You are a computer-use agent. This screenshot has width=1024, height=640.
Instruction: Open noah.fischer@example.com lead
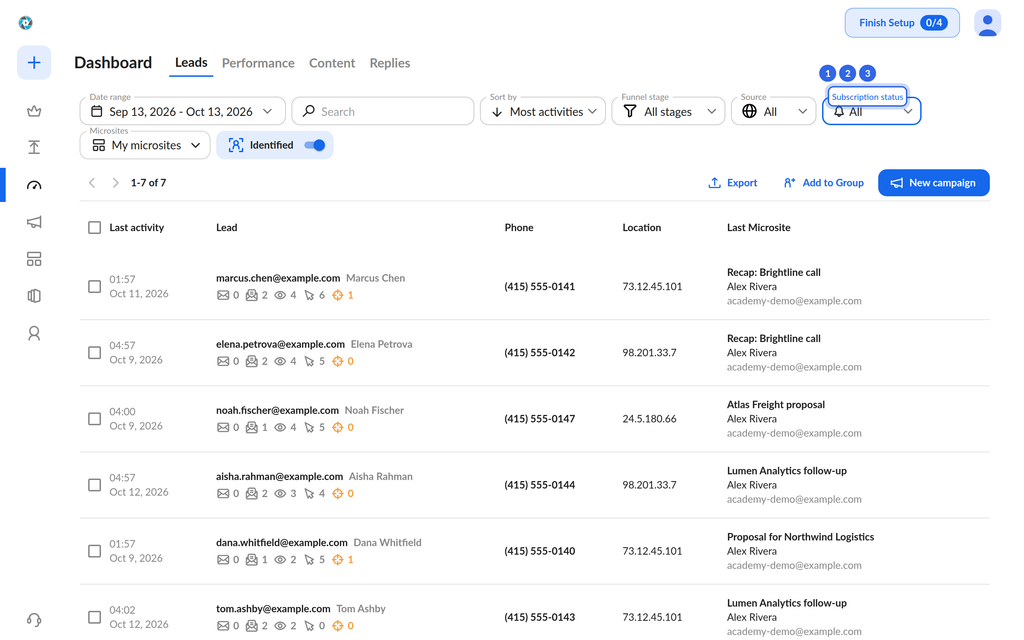click(x=278, y=410)
